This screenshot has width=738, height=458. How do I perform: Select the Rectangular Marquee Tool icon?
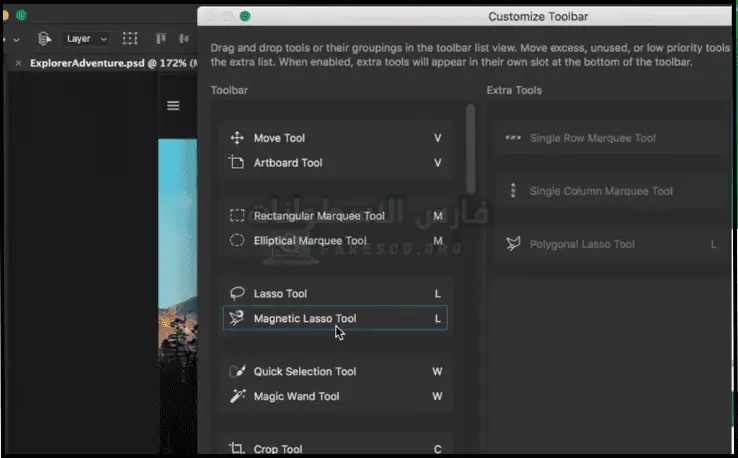pos(237,216)
